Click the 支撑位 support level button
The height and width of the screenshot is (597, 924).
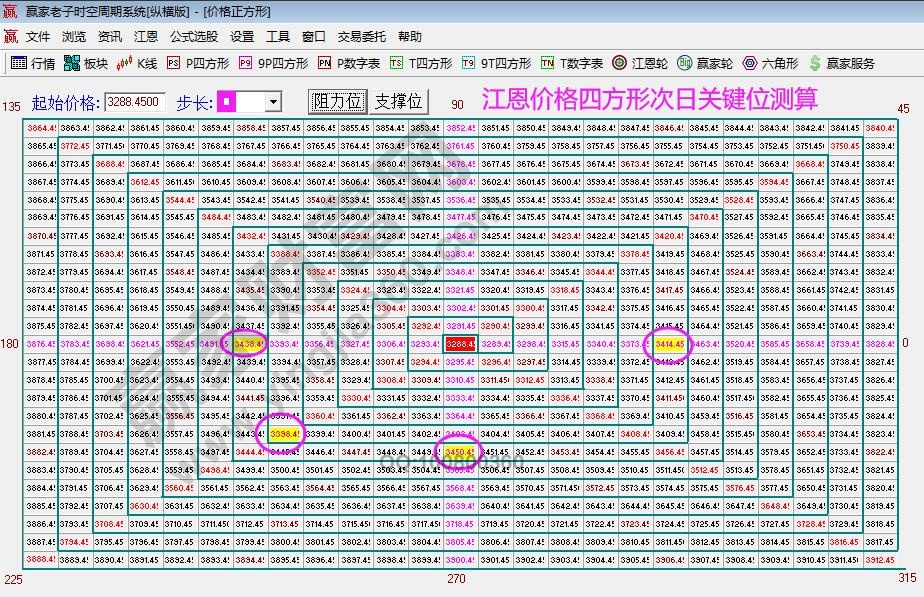pos(399,101)
